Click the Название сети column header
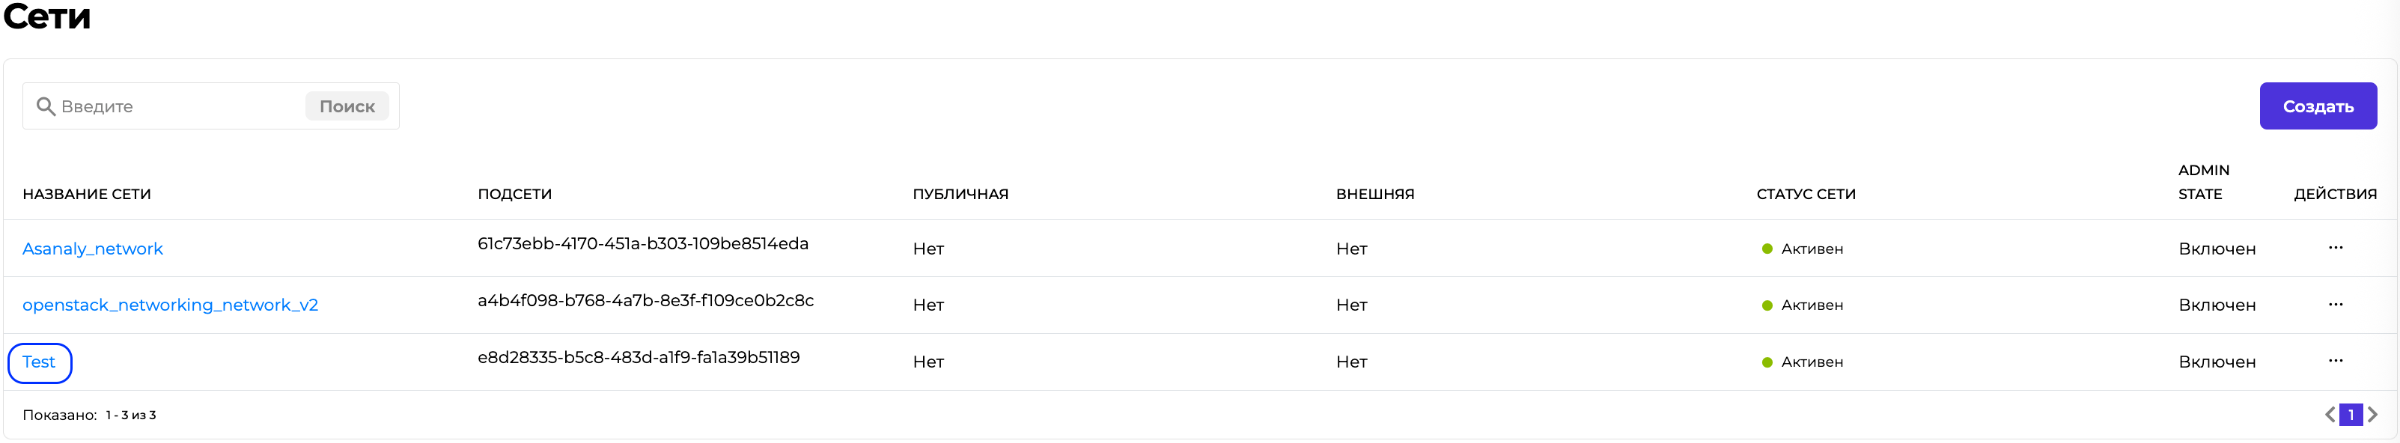The width and height of the screenshot is (2400, 443). click(87, 194)
